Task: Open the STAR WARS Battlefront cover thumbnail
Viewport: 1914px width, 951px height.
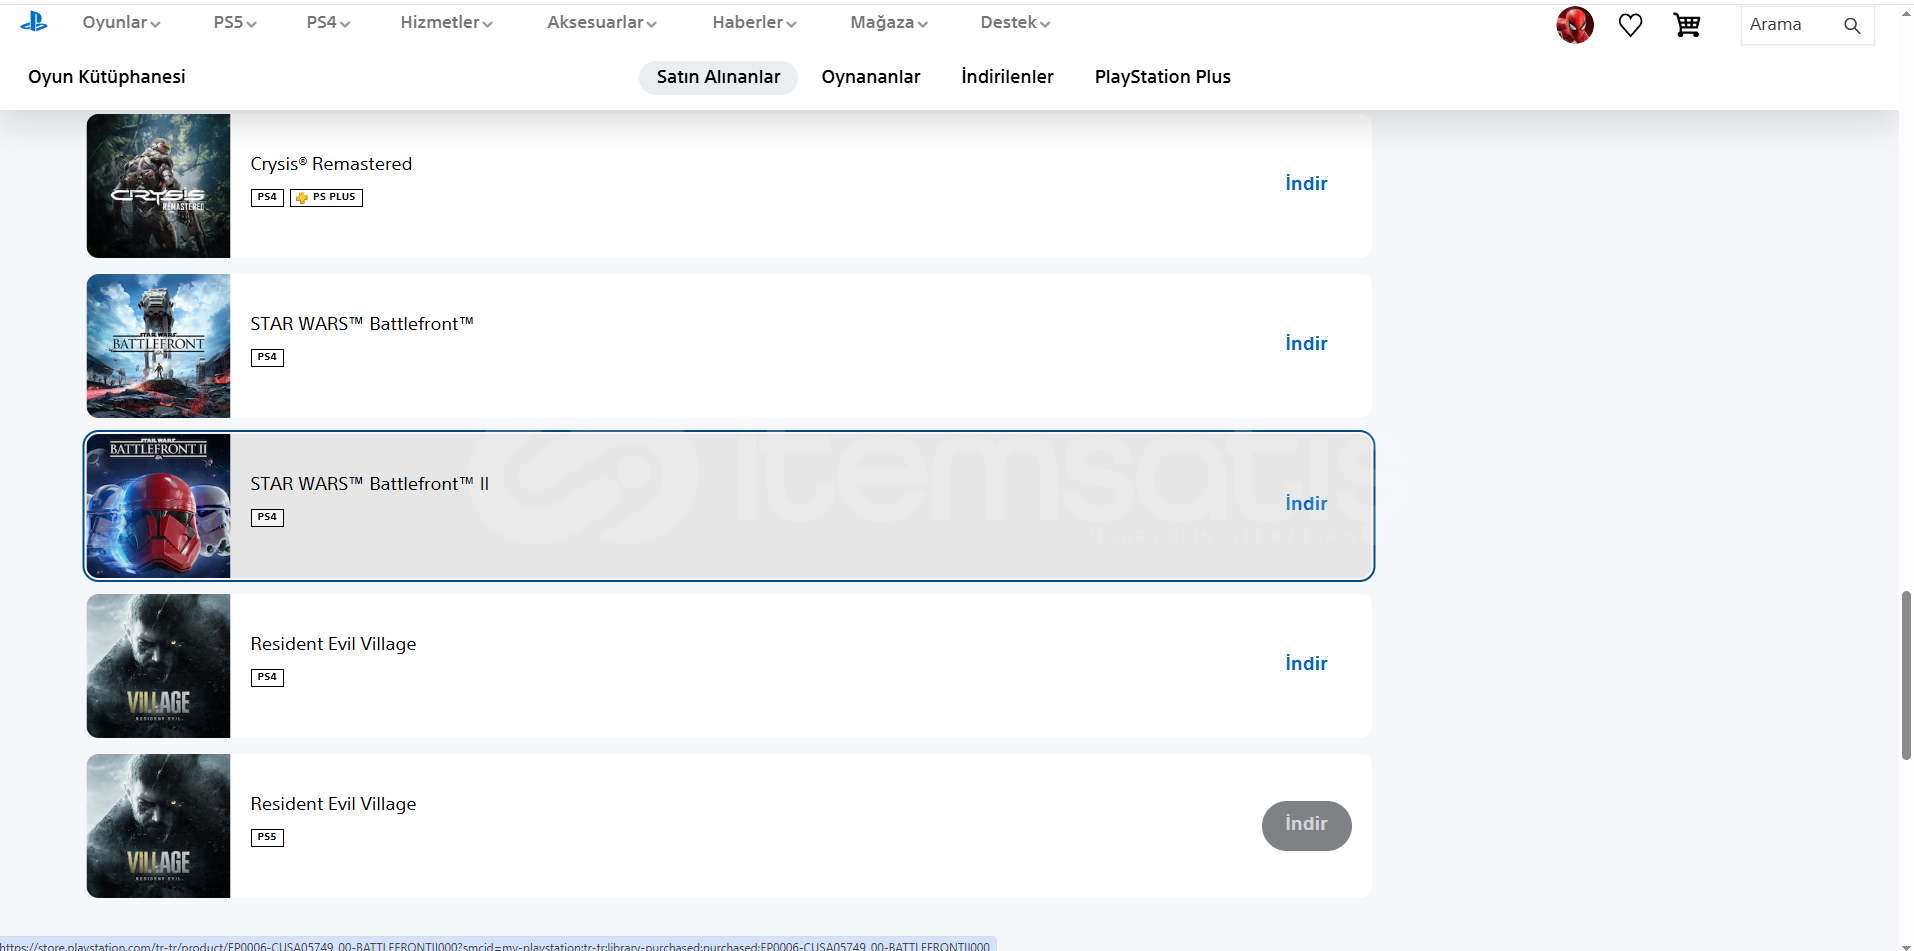Action: click(x=158, y=346)
